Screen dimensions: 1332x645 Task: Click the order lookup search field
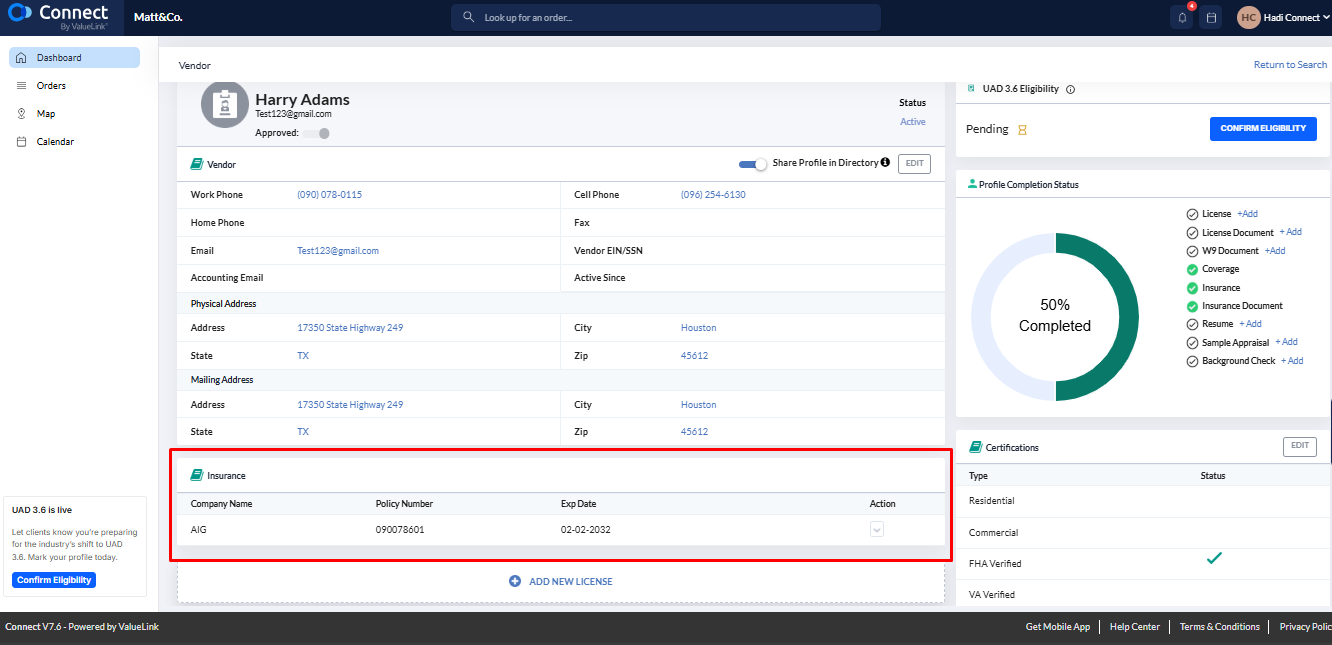(666, 18)
